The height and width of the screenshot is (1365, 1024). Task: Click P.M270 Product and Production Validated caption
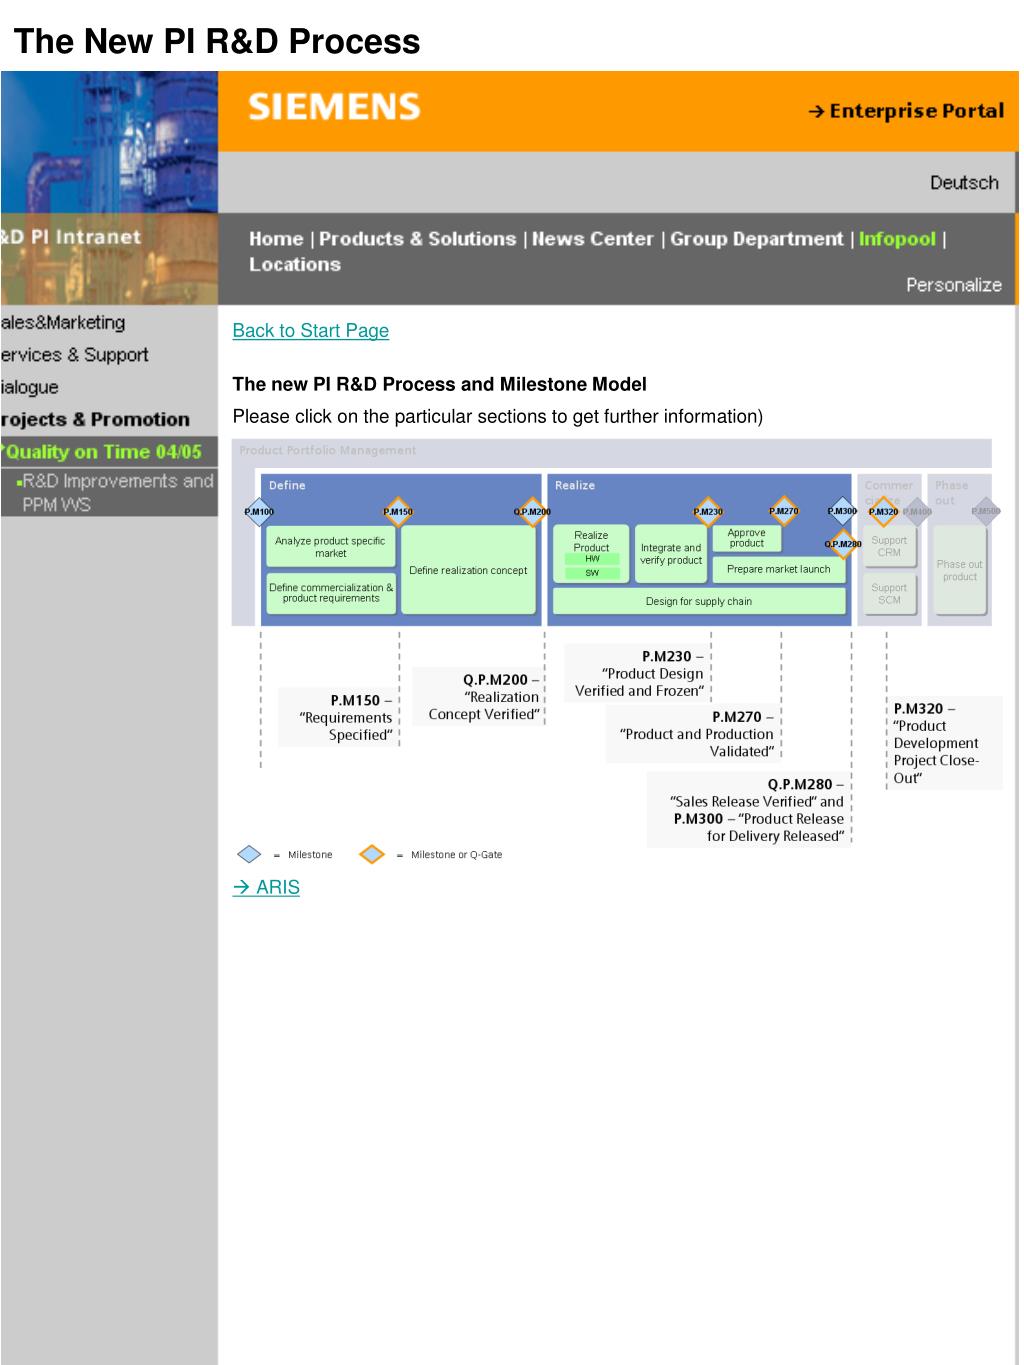click(693, 734)
